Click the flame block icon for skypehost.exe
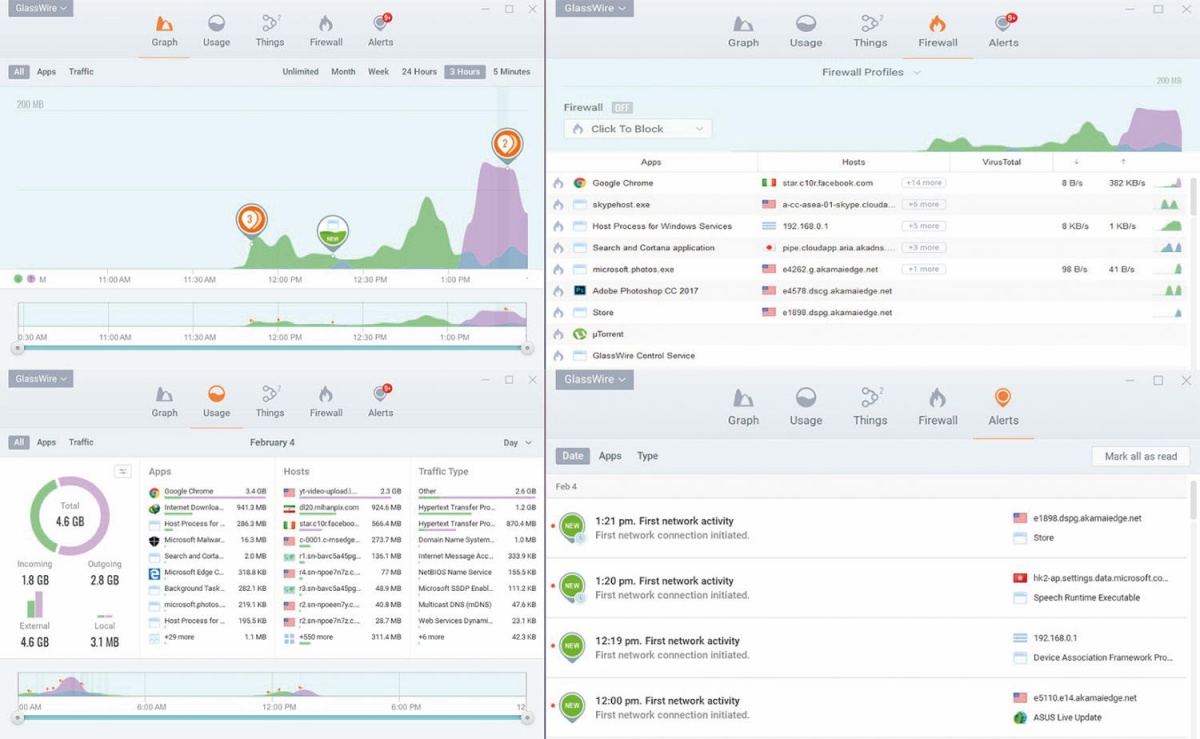Viewport: 1200px width, 739px height. [558, 204]
